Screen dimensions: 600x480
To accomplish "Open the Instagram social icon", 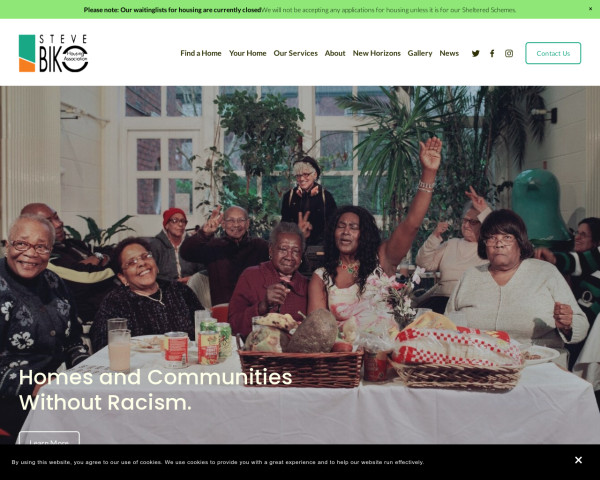I will pos(509,53).
